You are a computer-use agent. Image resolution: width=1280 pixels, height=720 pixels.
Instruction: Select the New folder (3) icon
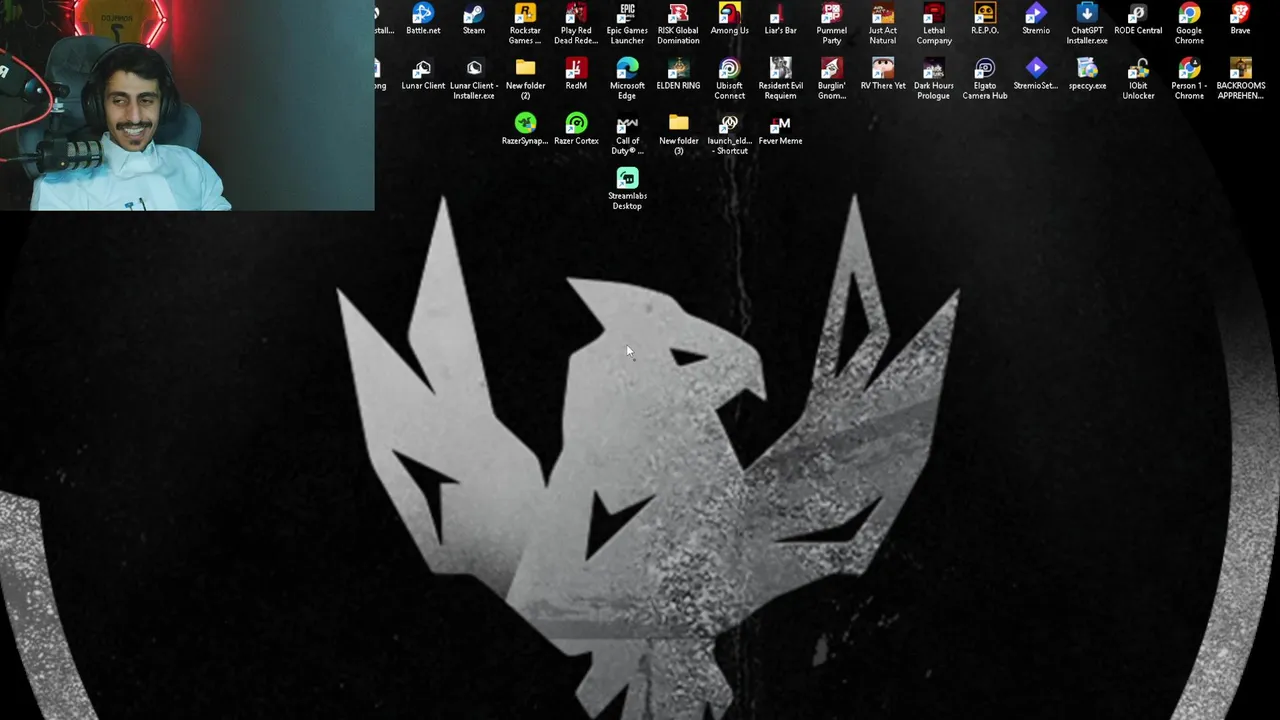[x=678, y=134]
